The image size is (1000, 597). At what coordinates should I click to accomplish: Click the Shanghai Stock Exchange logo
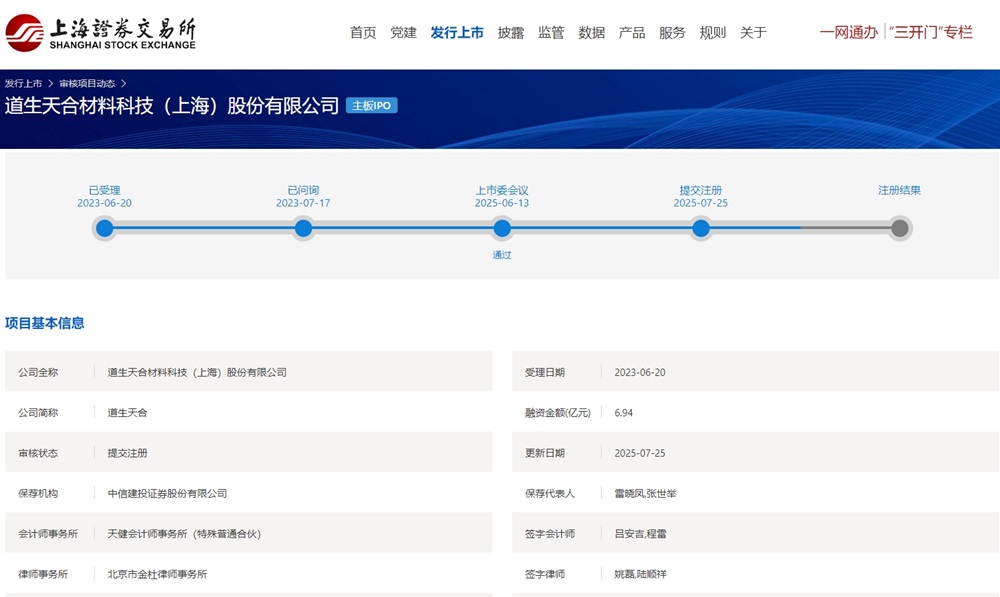101,32
